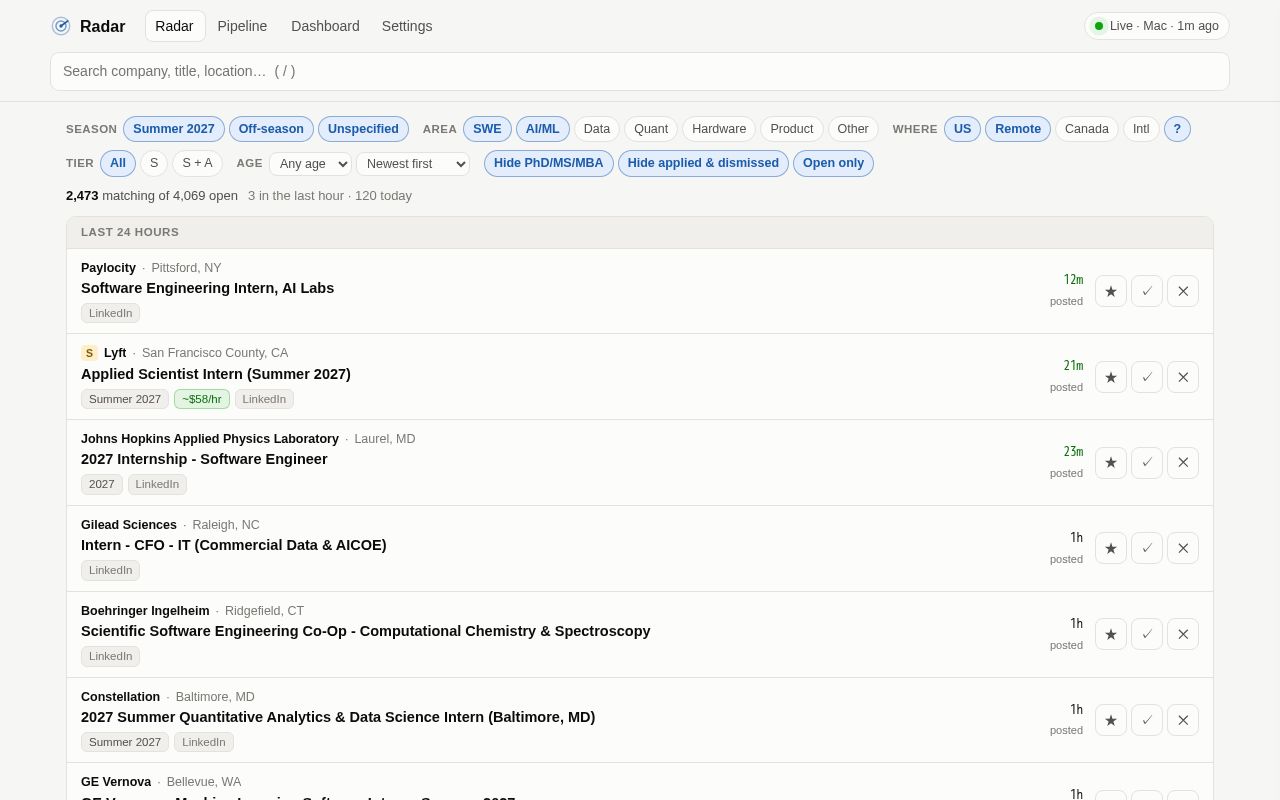Toggle the Summer 2027 season filter
Screen dimensions: 1280x800
coord(174,129)
